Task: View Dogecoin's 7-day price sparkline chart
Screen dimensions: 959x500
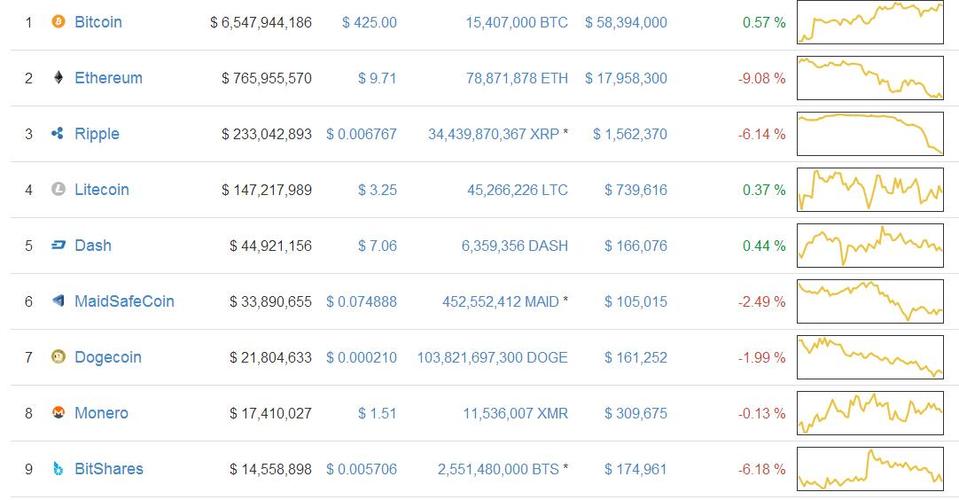Action: coord(870,357)
